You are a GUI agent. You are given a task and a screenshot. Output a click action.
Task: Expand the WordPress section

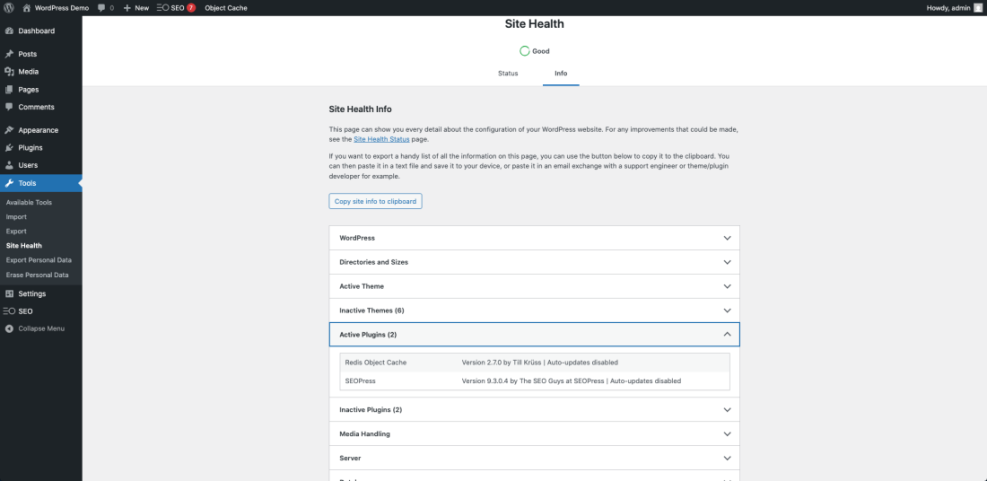pos(534,238)
